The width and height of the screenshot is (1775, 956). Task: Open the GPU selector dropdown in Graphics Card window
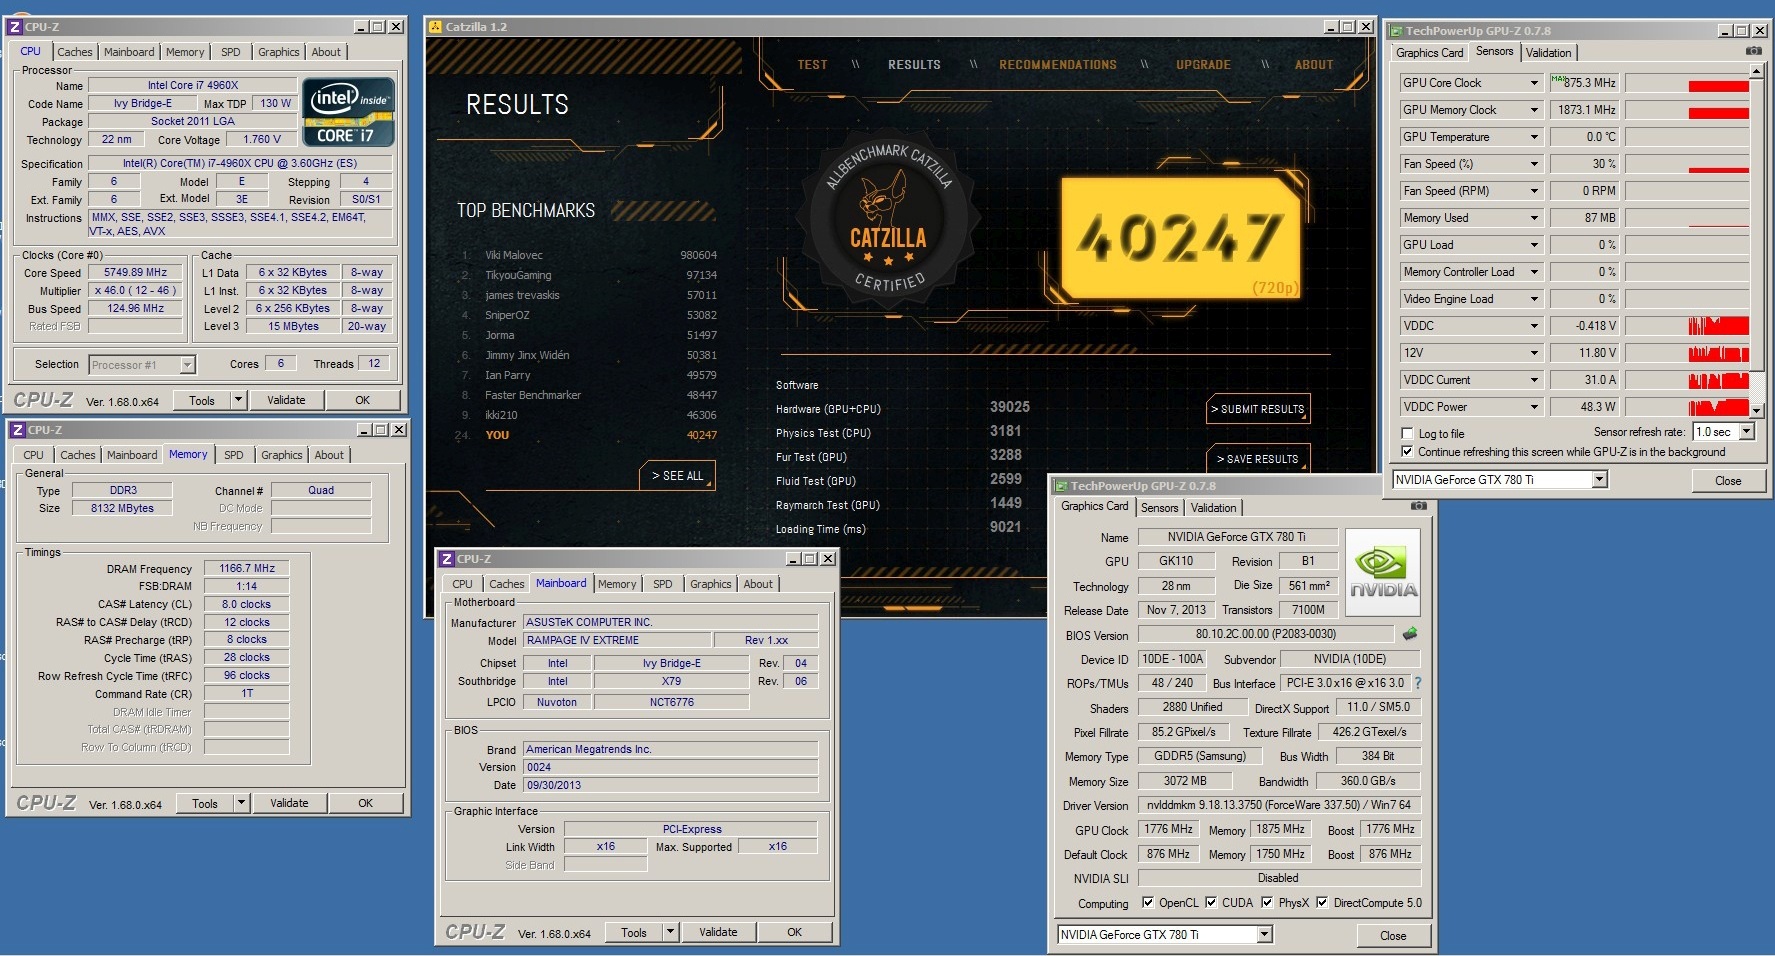(1264, 935)
